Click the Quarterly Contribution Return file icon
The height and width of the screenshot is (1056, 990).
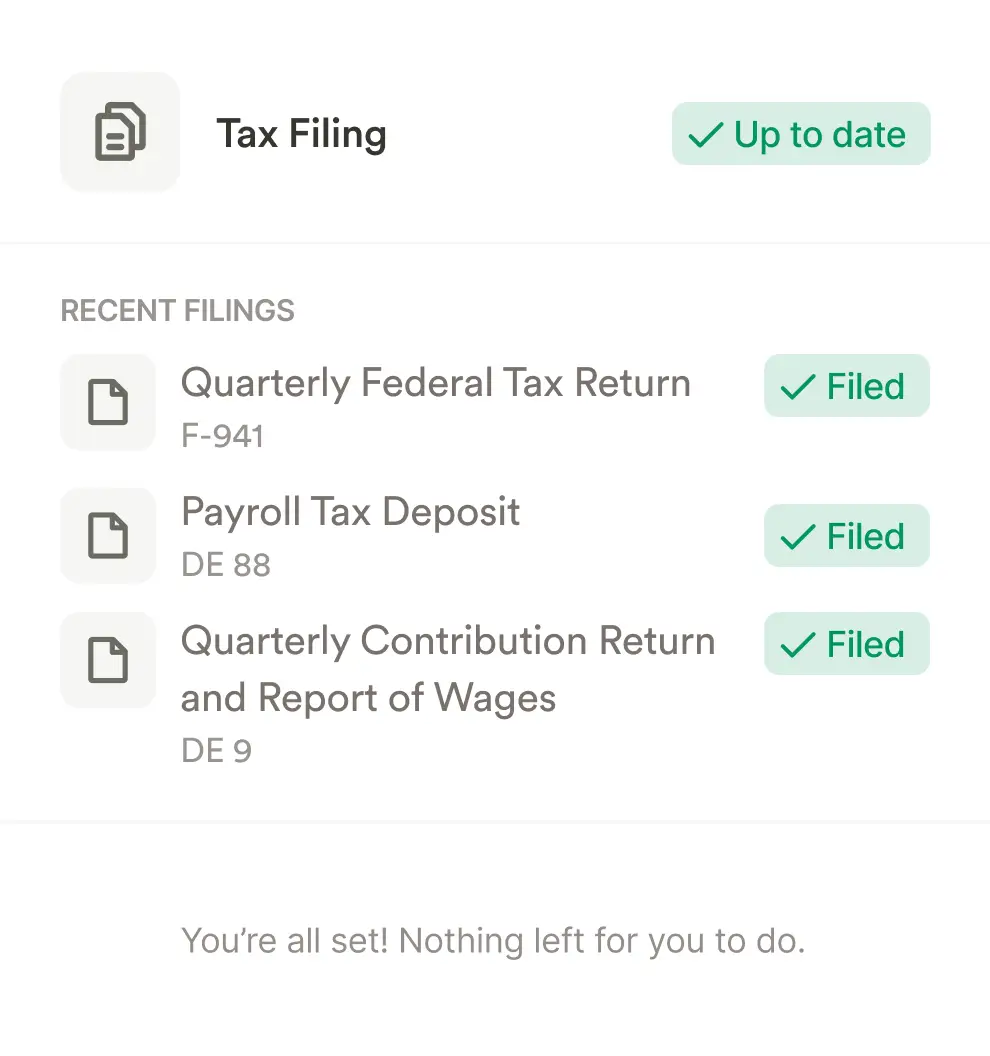click(108, 660)
